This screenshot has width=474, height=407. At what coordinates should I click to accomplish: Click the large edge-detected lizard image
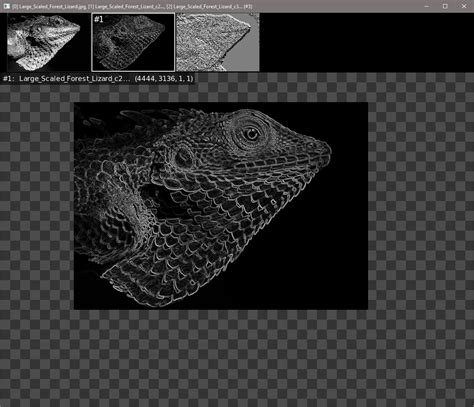coord(221,206)
